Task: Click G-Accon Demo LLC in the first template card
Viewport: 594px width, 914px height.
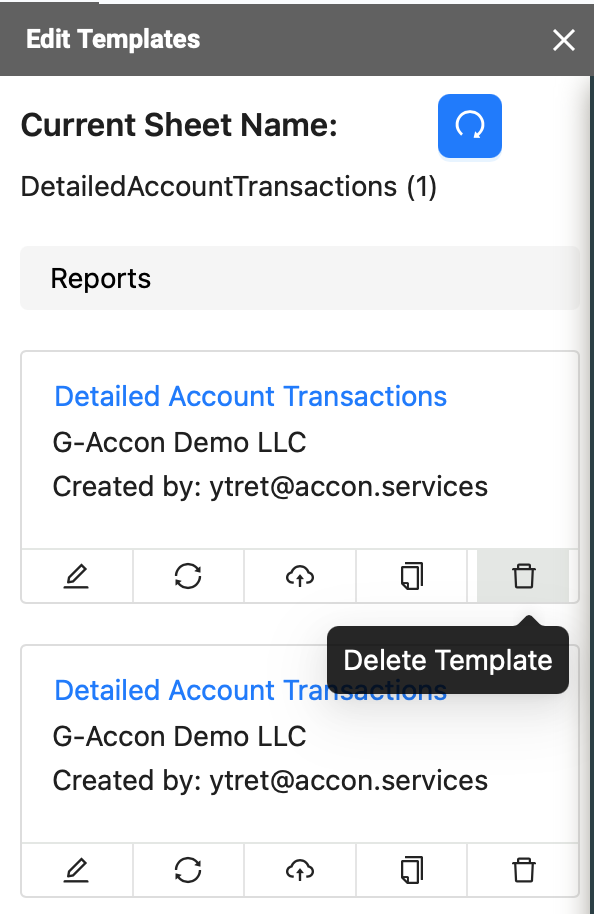Action: (x=180, y=442)
